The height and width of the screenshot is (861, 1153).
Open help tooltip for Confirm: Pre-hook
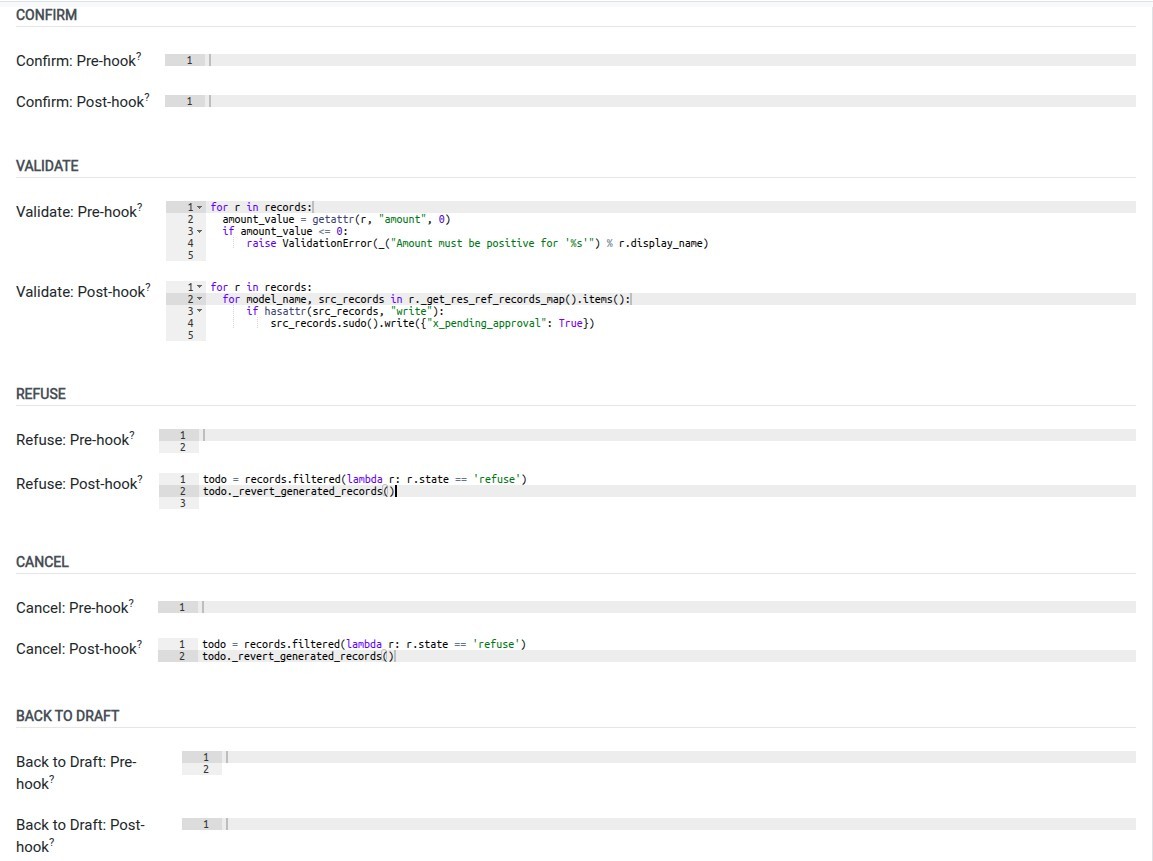(139, 55)
